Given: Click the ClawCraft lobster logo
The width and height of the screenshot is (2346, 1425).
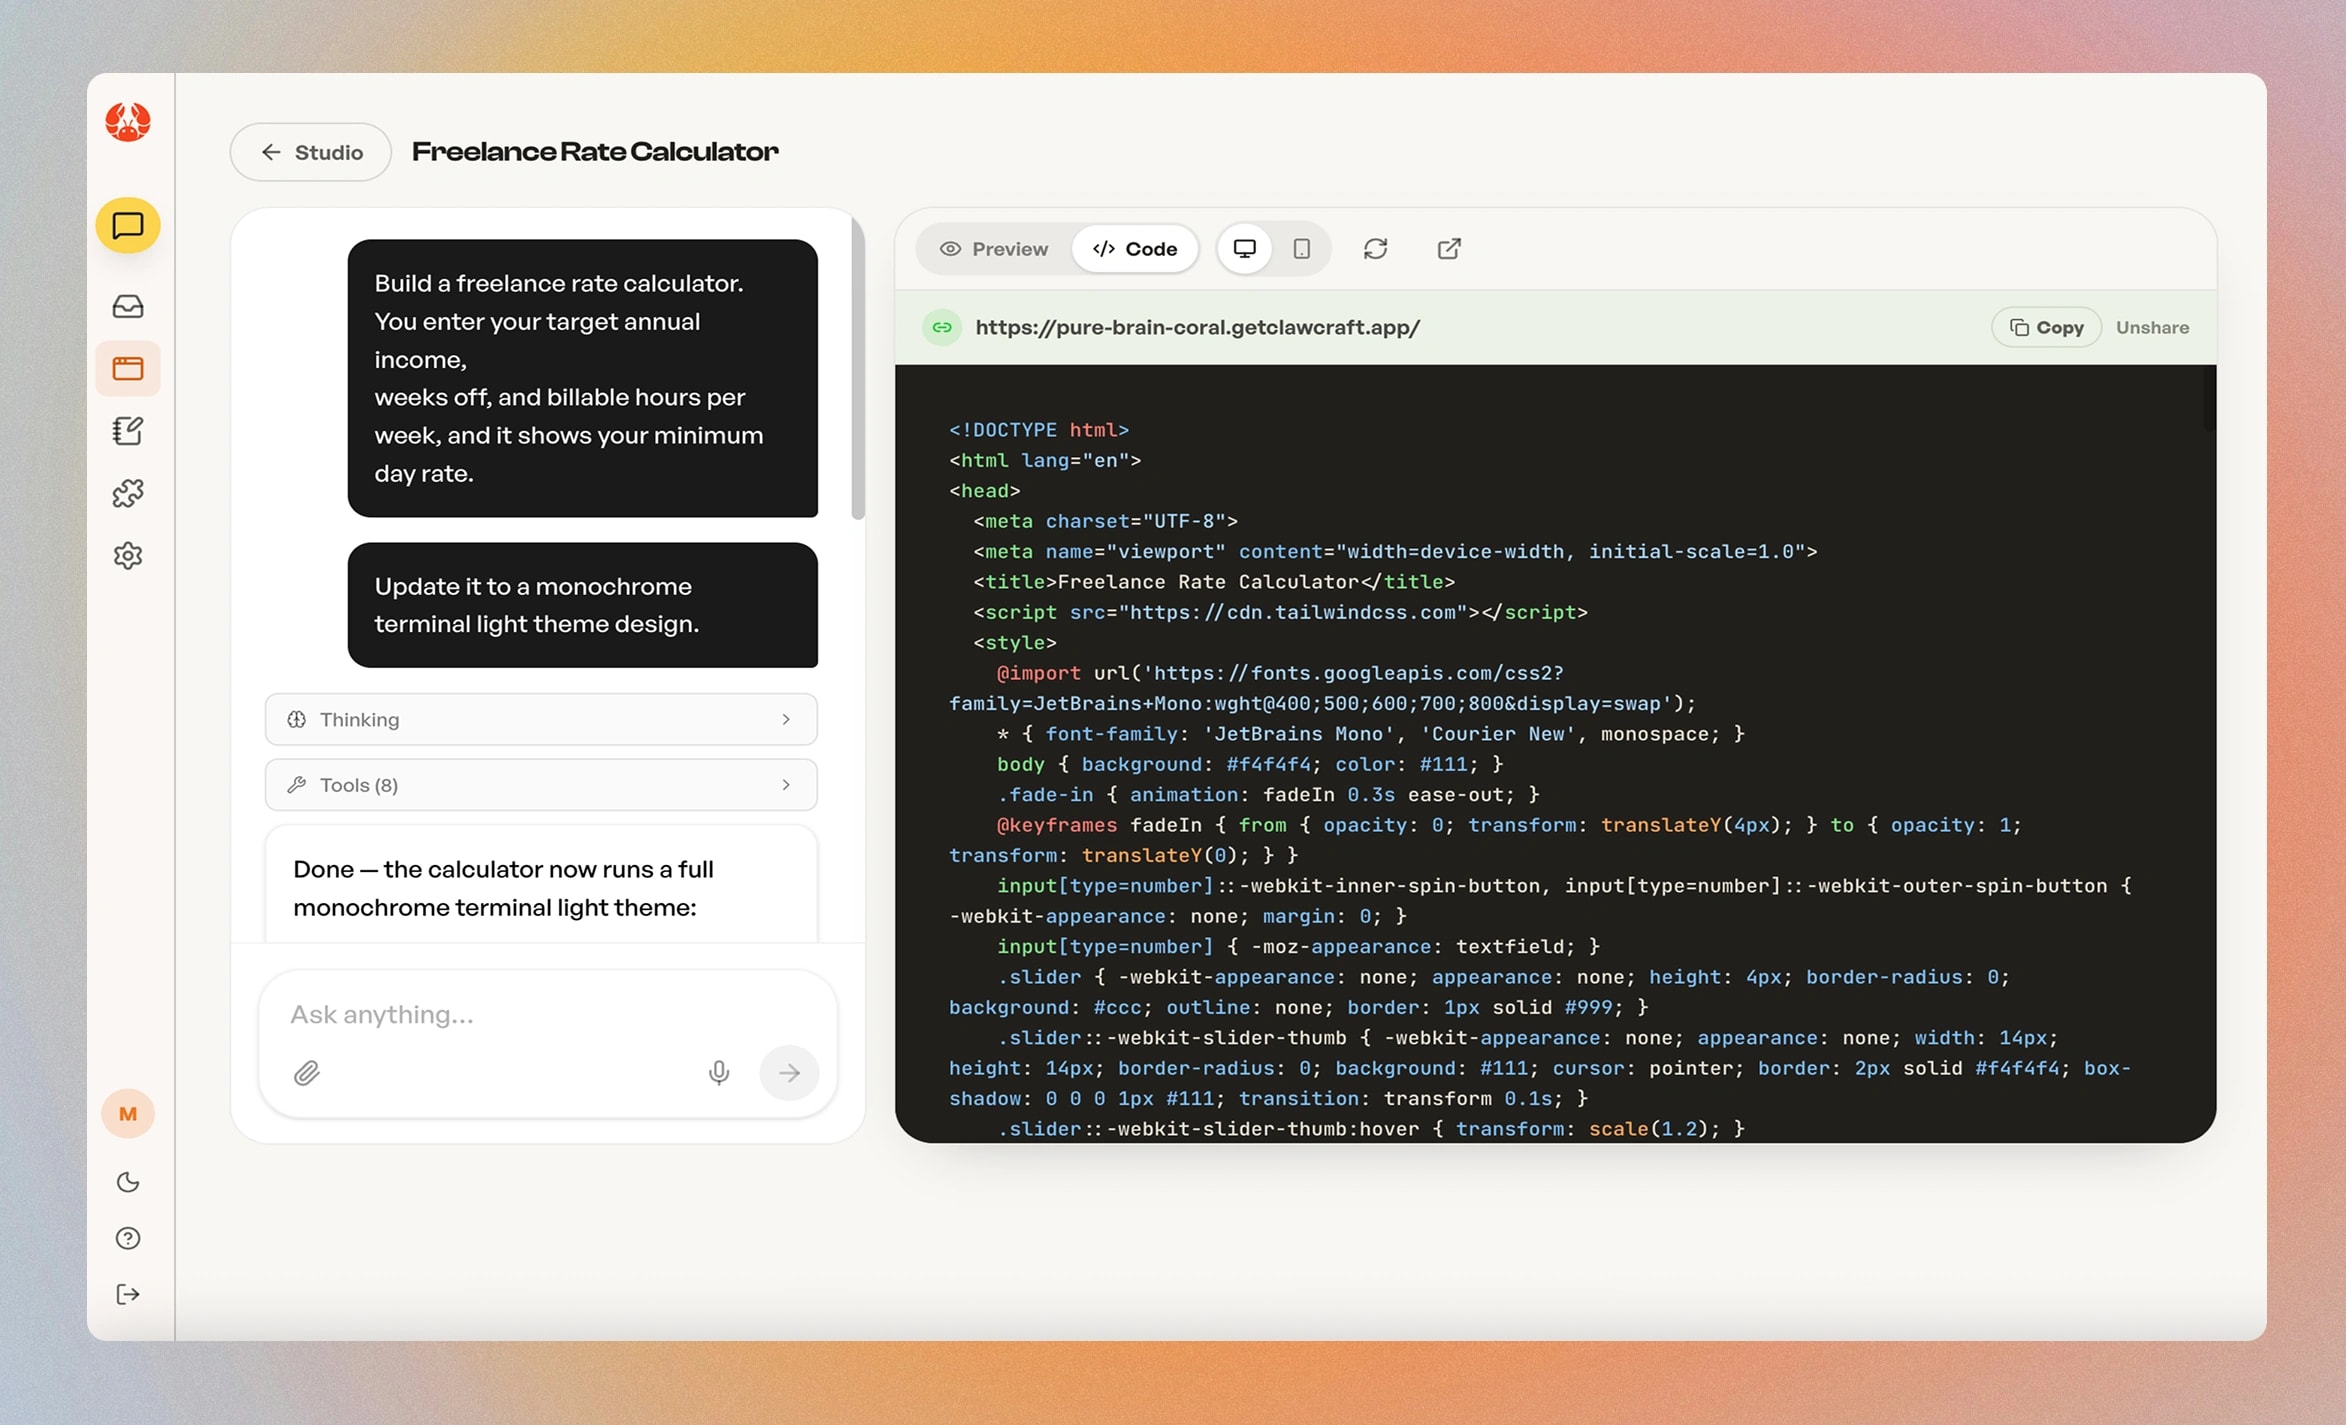Looking at the screenshot, I should click(128, 122).
